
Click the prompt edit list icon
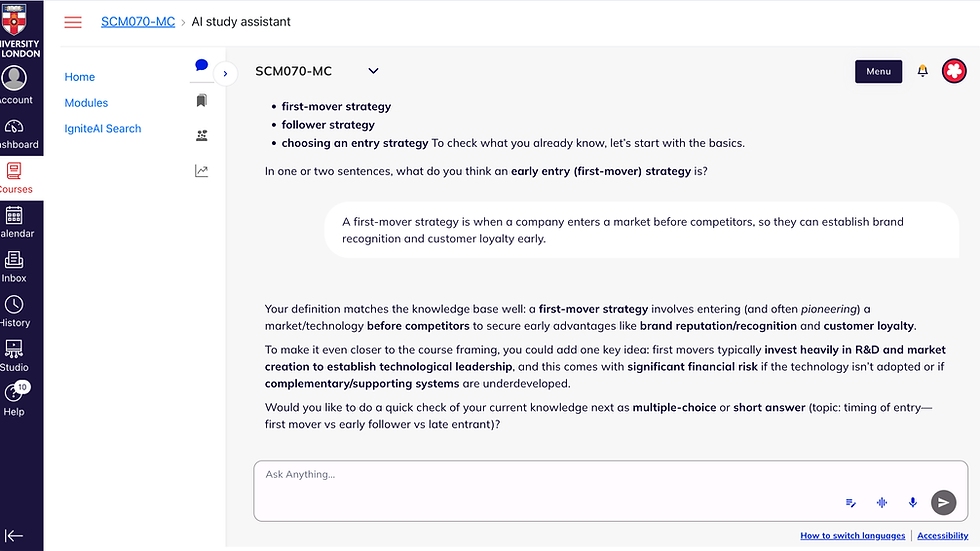pyautogui.click(x=851, y=502)
